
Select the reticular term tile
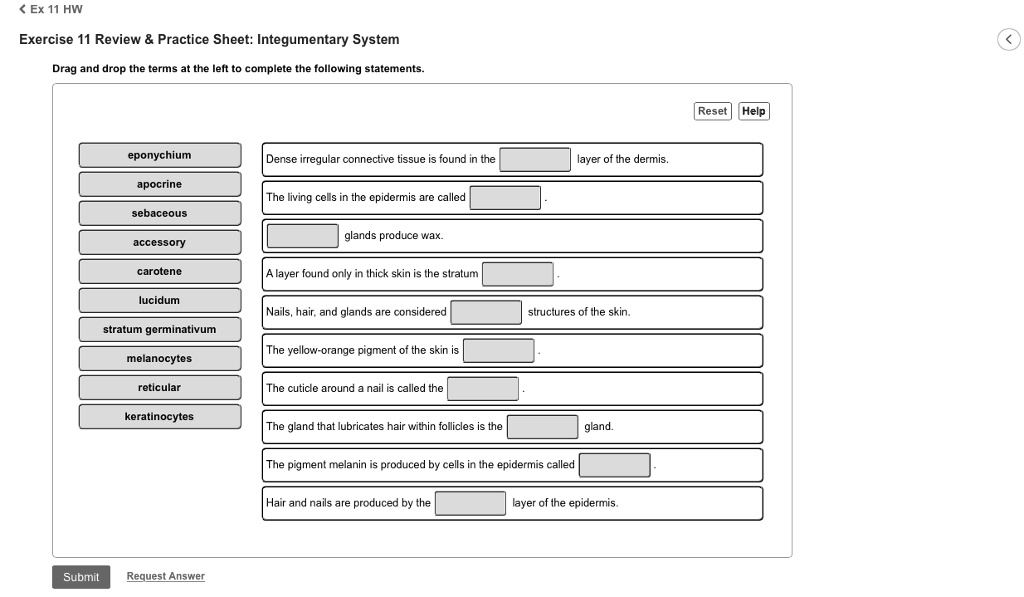point(159,387)
